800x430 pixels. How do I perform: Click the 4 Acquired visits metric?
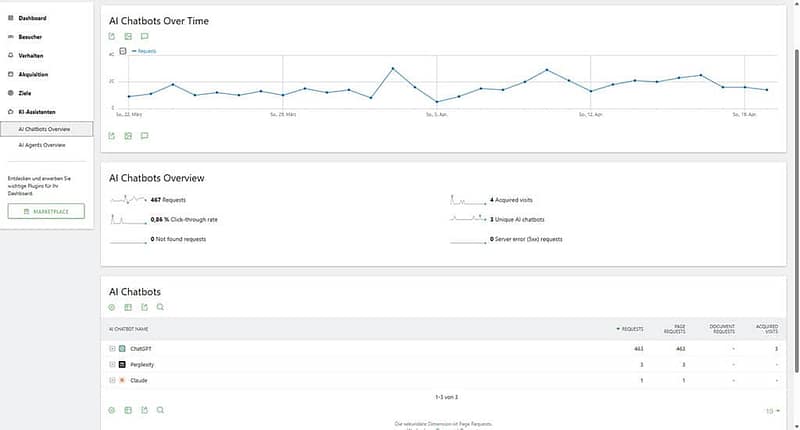[x=491, y=200]
